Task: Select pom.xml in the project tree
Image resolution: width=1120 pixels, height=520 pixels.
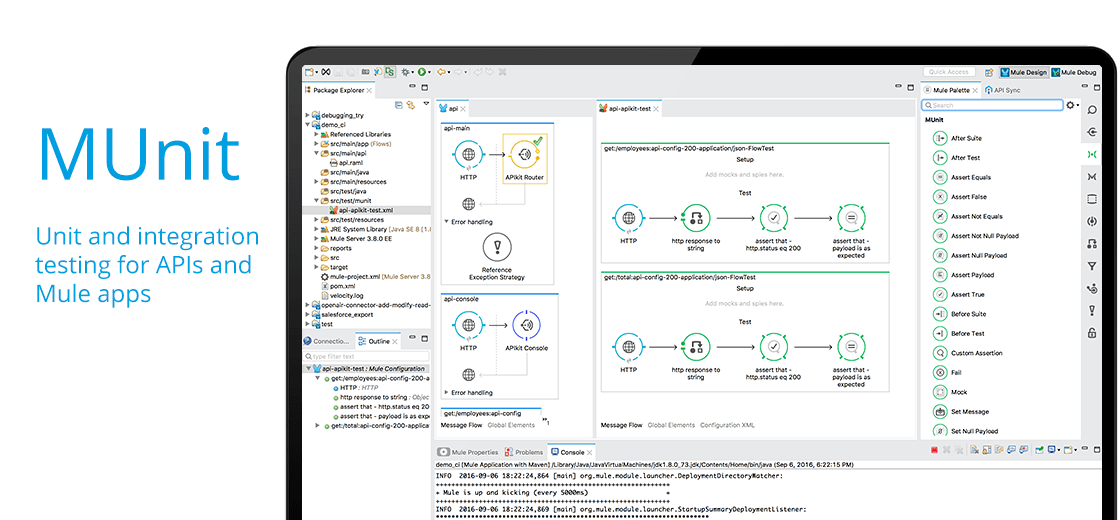Action: click(339, 286)
